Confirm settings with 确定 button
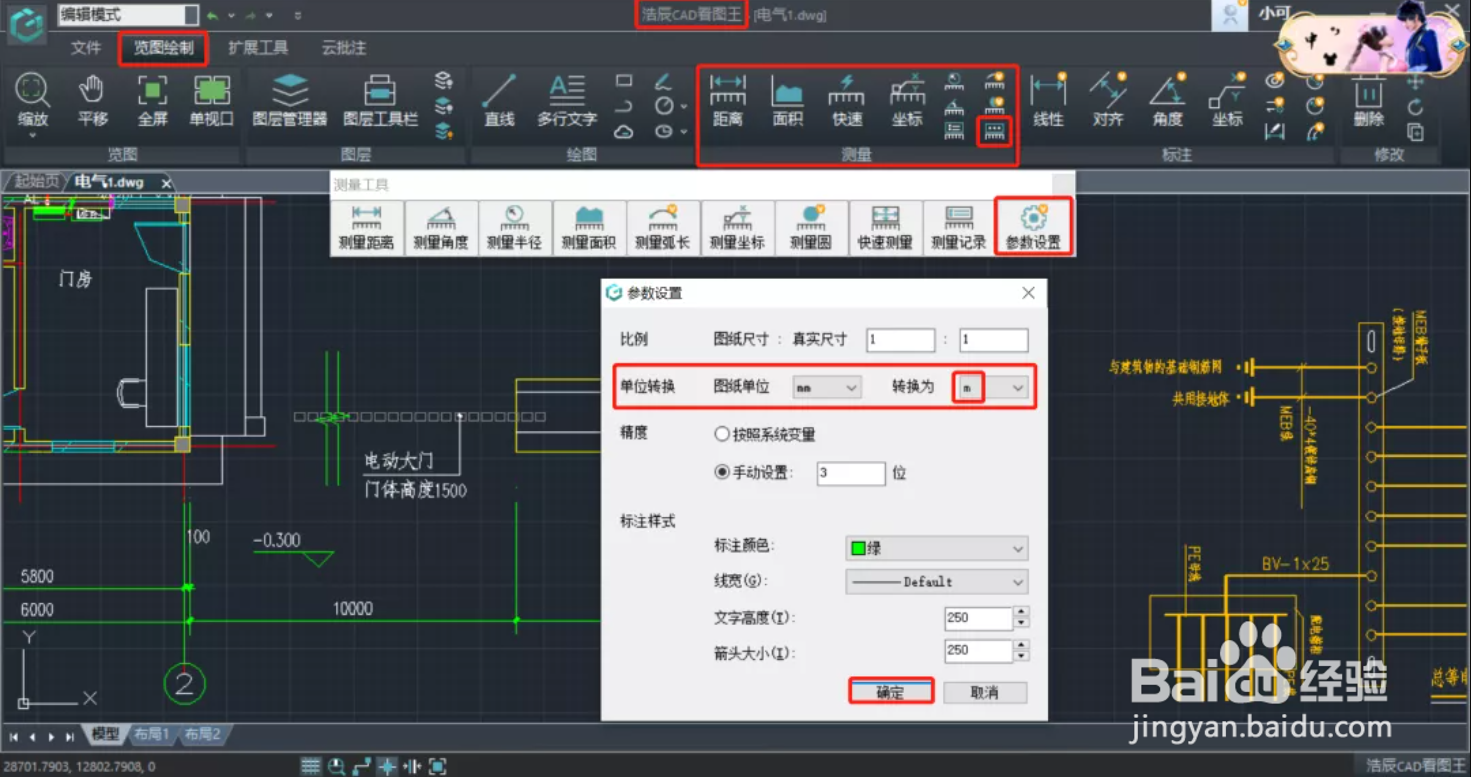Screen dimensions: 1471x777 pos(890,692)
